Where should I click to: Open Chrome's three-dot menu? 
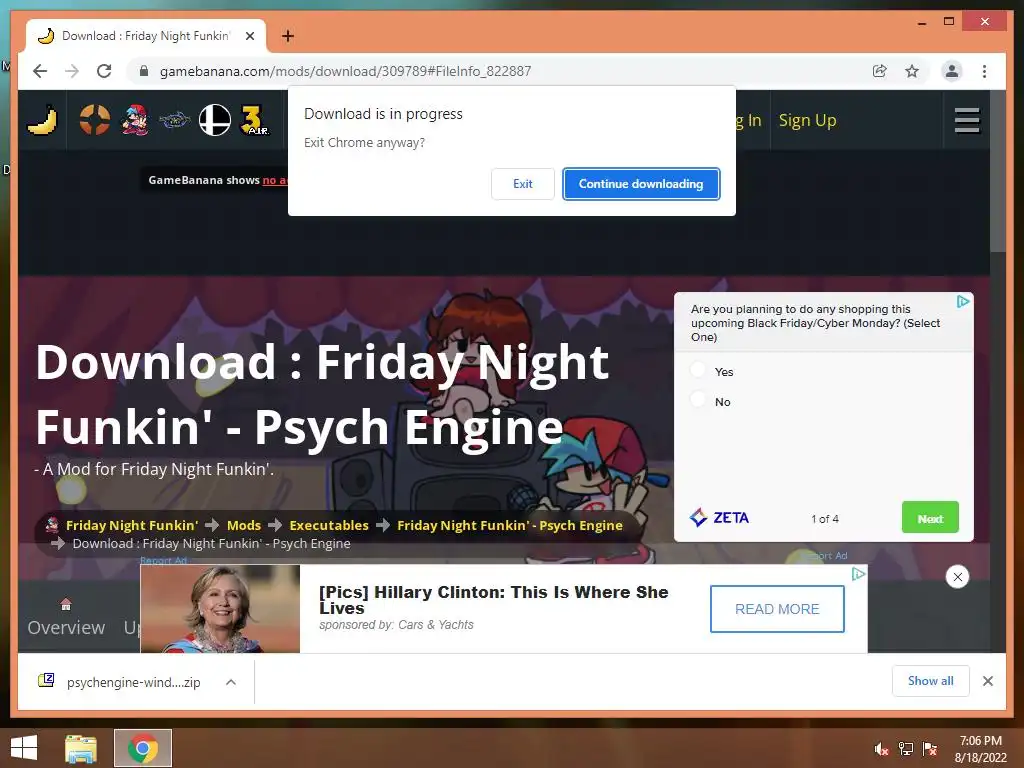[984, 71]
